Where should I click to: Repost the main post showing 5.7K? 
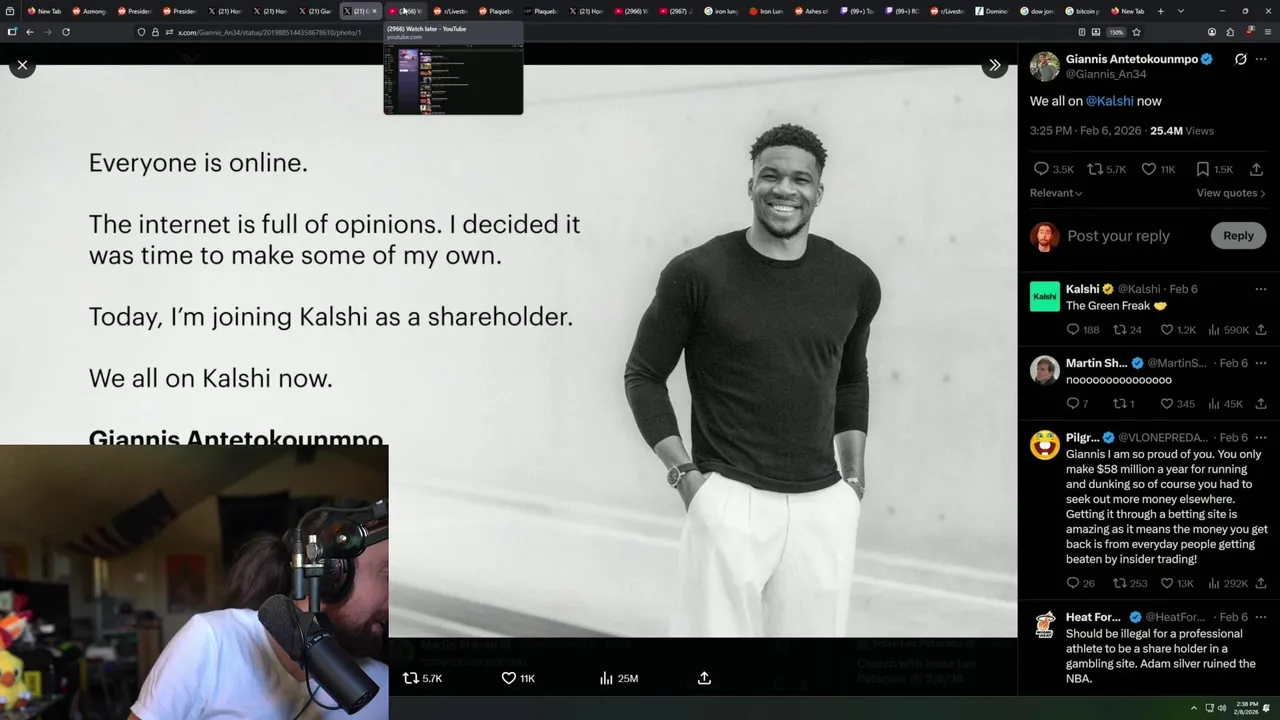[1107, 170]
